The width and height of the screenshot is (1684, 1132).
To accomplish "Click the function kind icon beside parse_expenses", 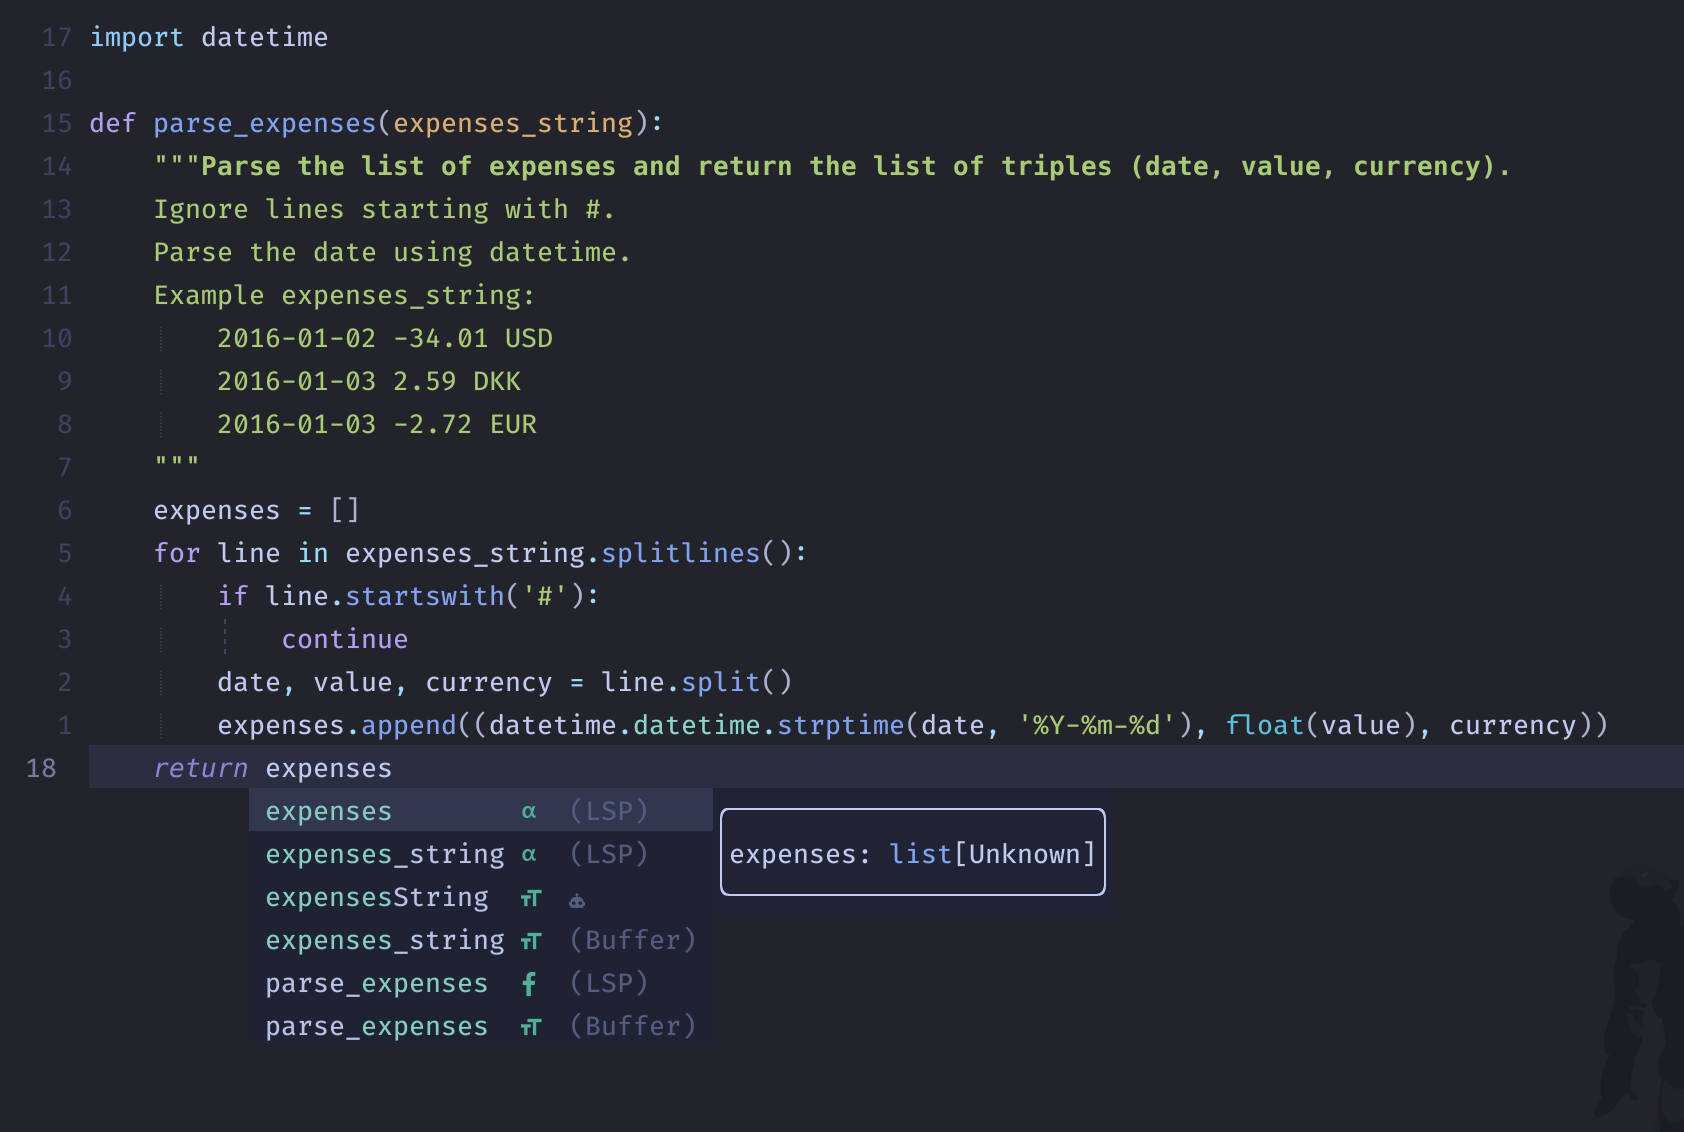I will 530,983.
